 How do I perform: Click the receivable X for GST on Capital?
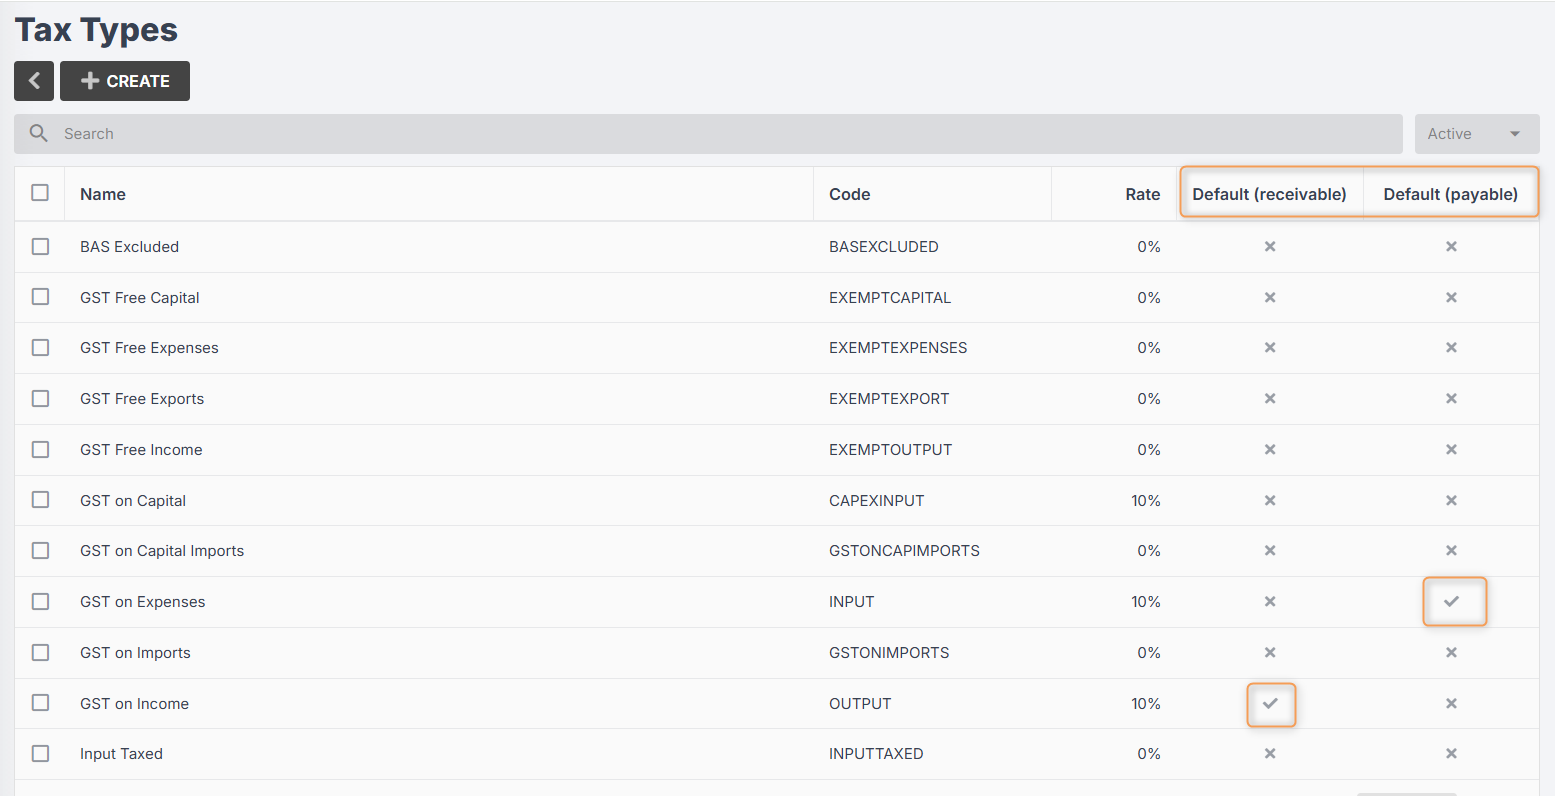[1270, 500]
